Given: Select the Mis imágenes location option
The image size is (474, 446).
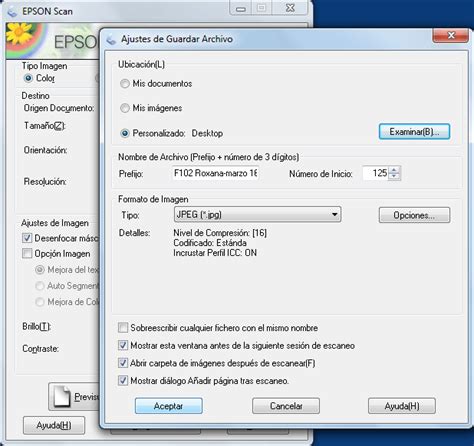Looking at the screenshot, I should [125, 108].
